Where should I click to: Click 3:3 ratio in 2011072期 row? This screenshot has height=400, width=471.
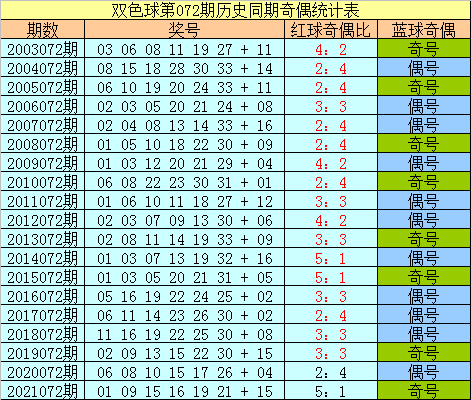click(331, 202)
